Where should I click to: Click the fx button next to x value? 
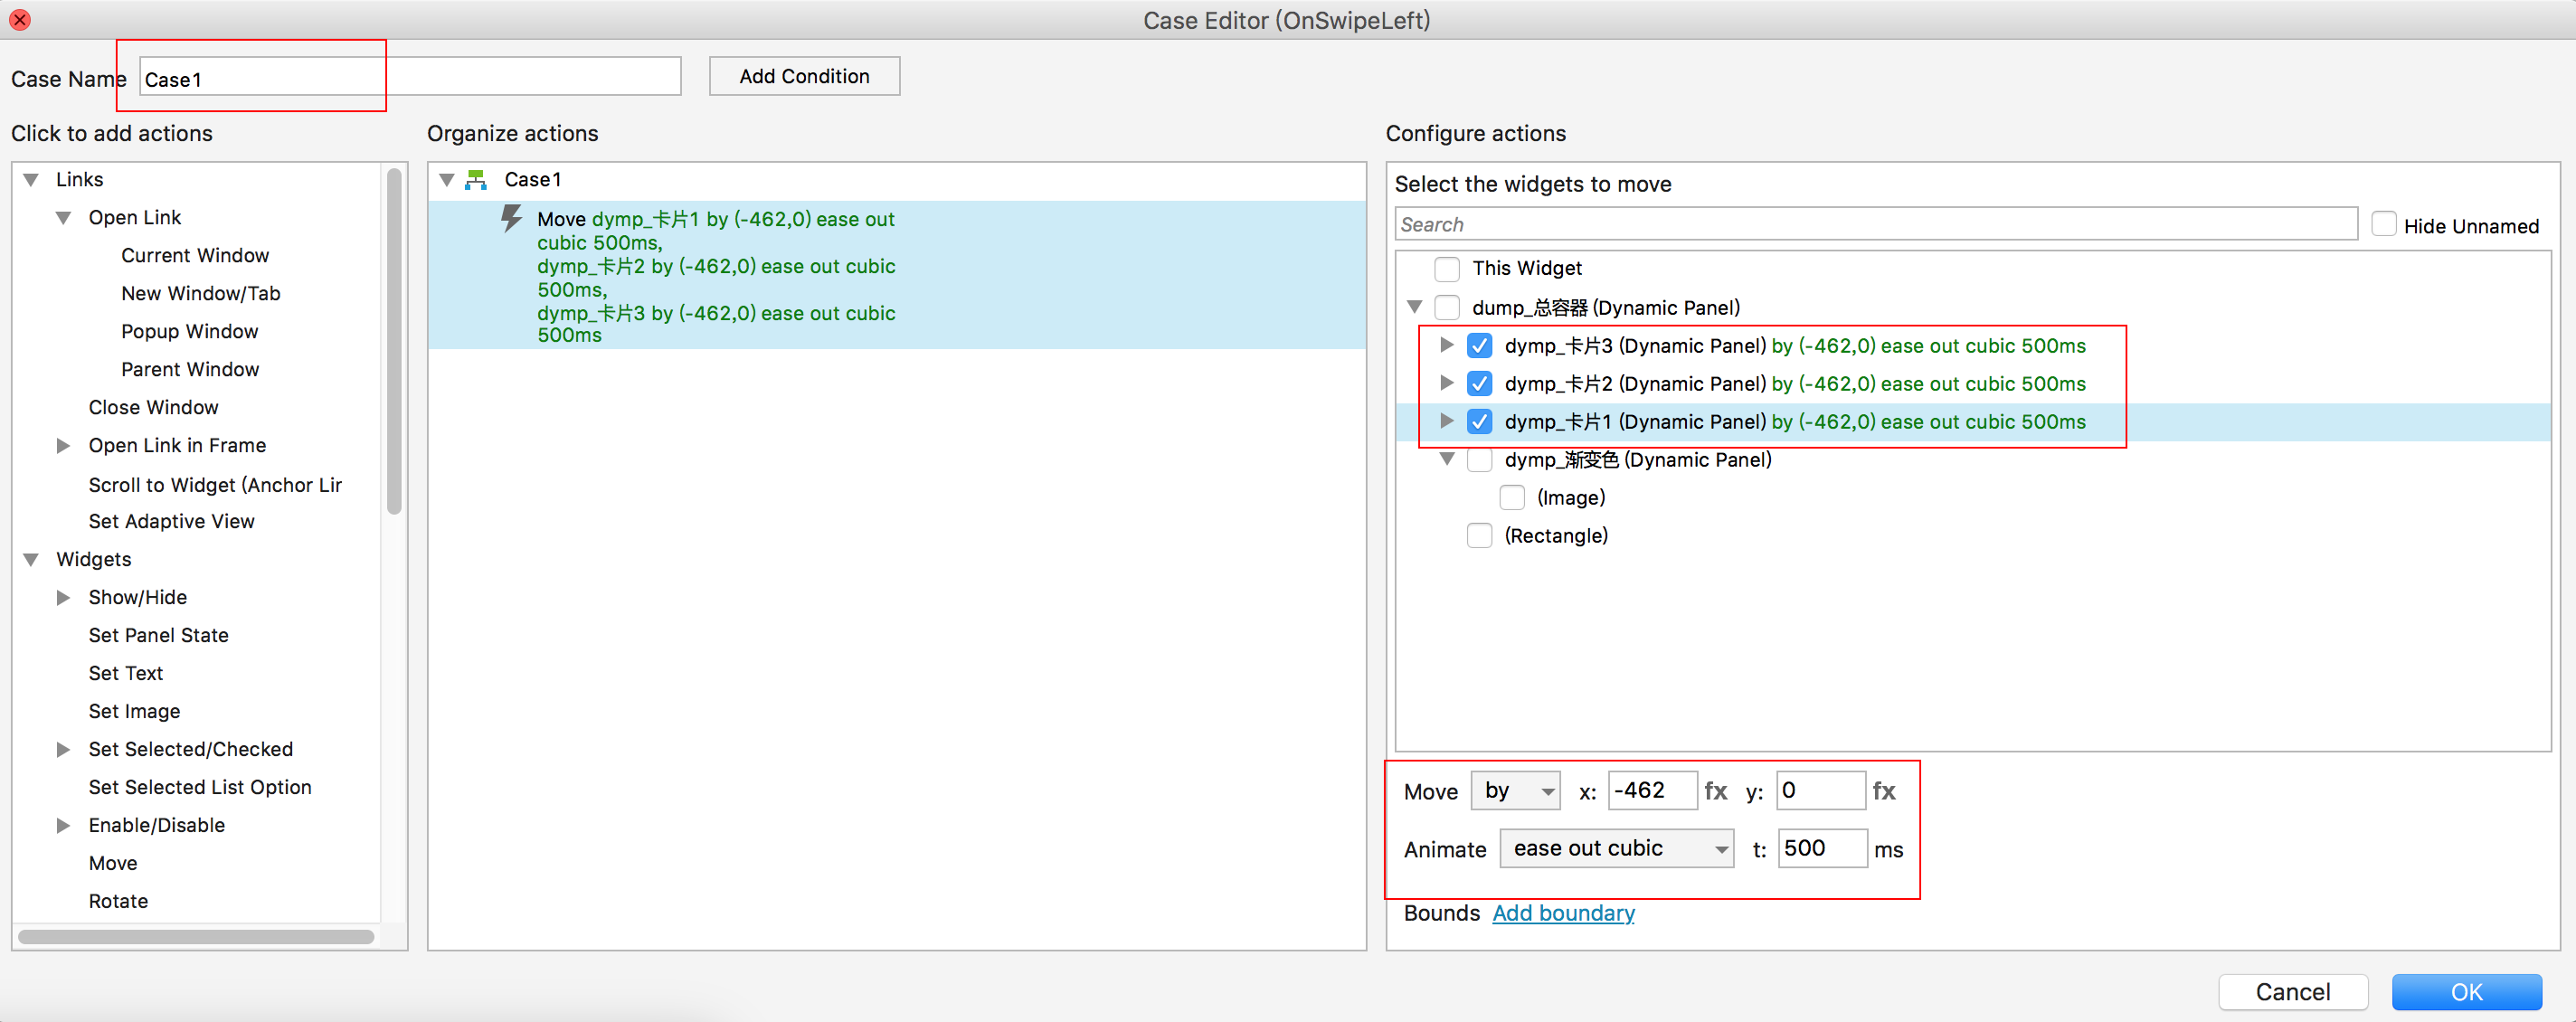[1715, 791]
